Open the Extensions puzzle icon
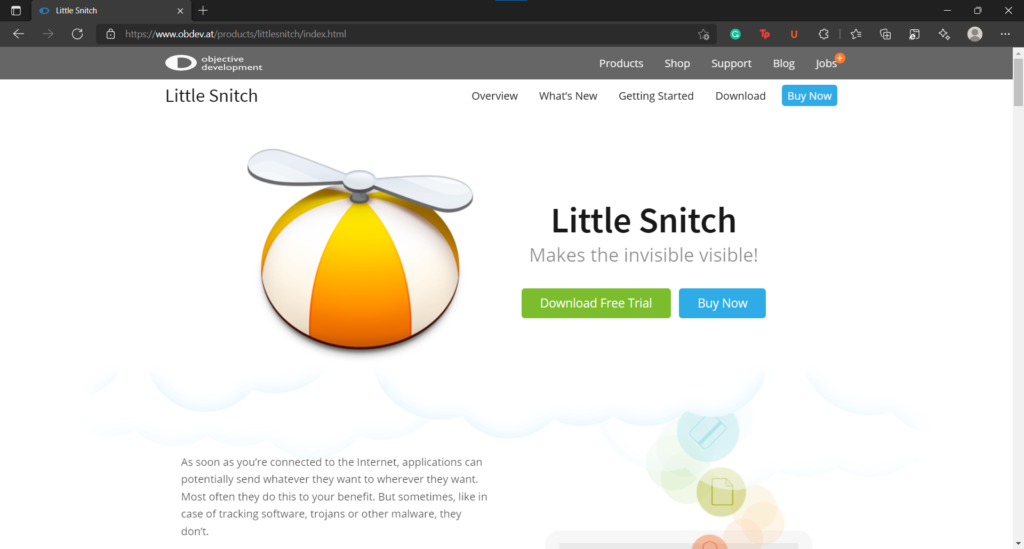The height and width of the screenshot is (549, 1024). click(x=824, y=34)
